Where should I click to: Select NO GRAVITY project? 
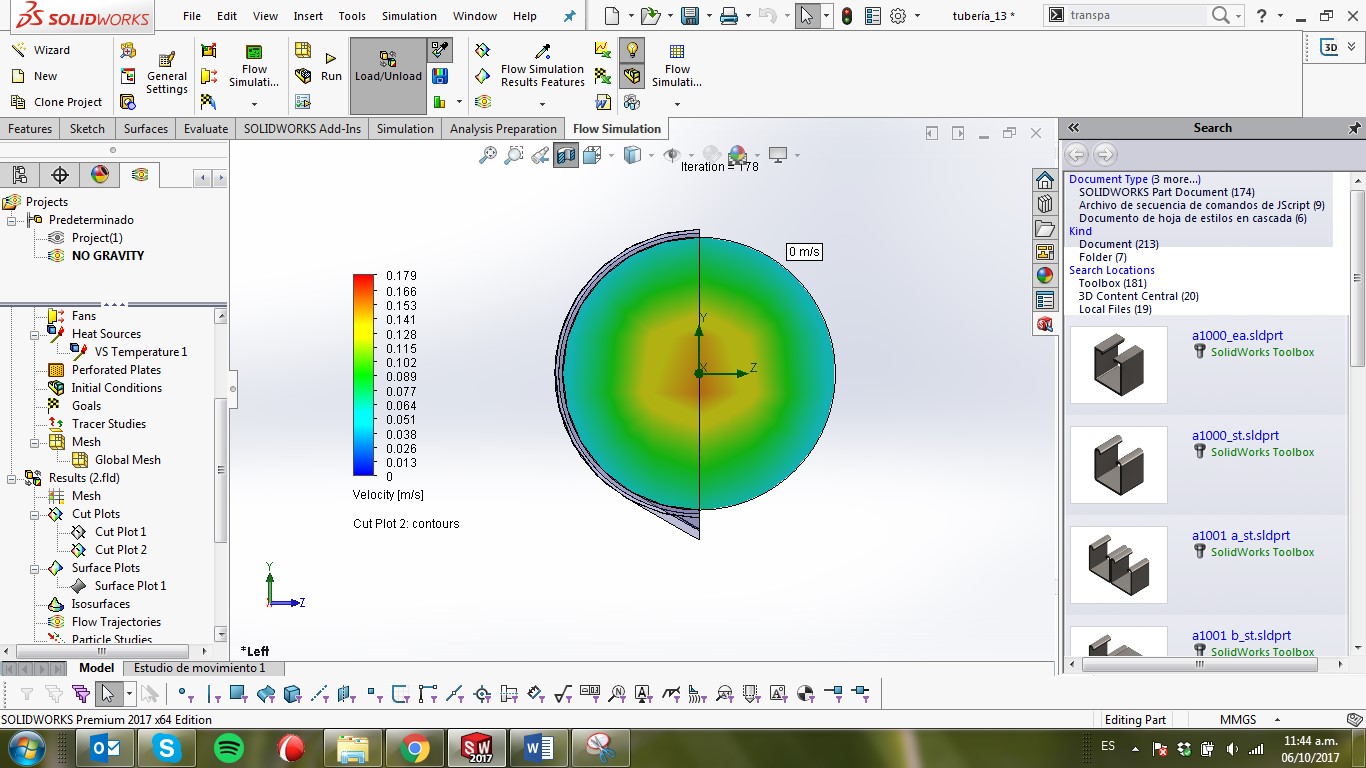pos(107,256)
